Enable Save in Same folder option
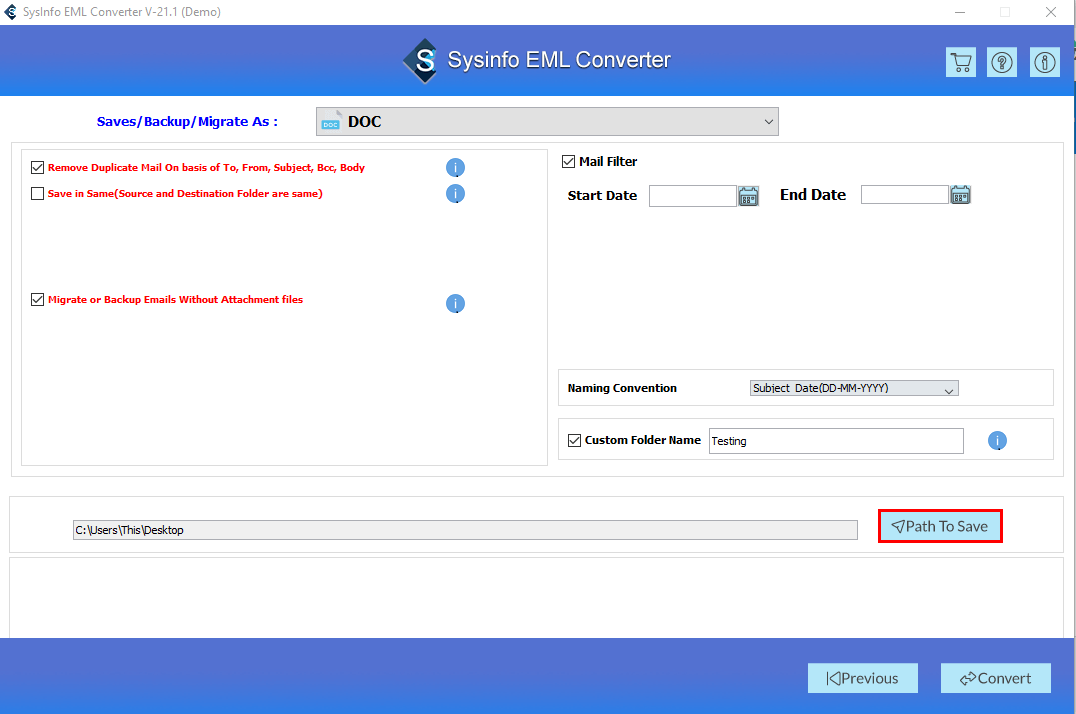 (x=37, y=193)
